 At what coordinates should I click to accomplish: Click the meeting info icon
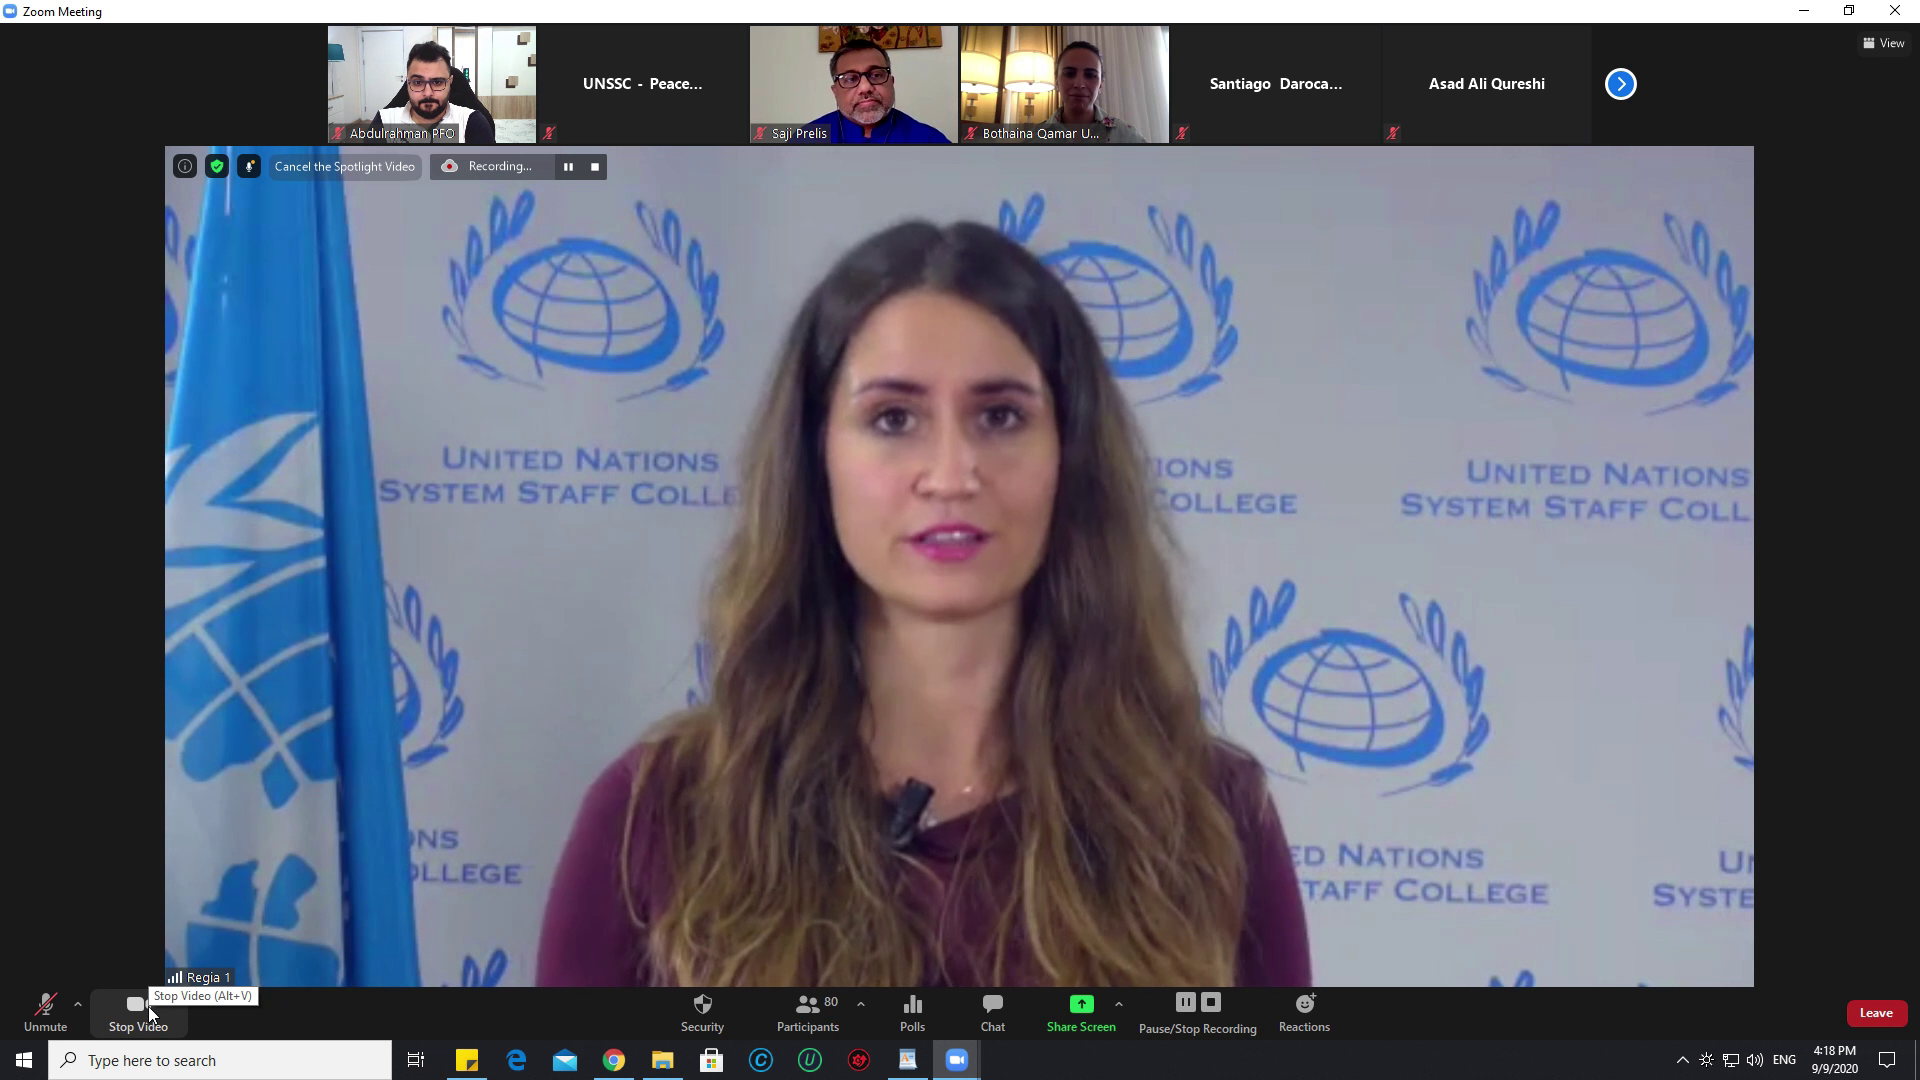pos(185,167)
